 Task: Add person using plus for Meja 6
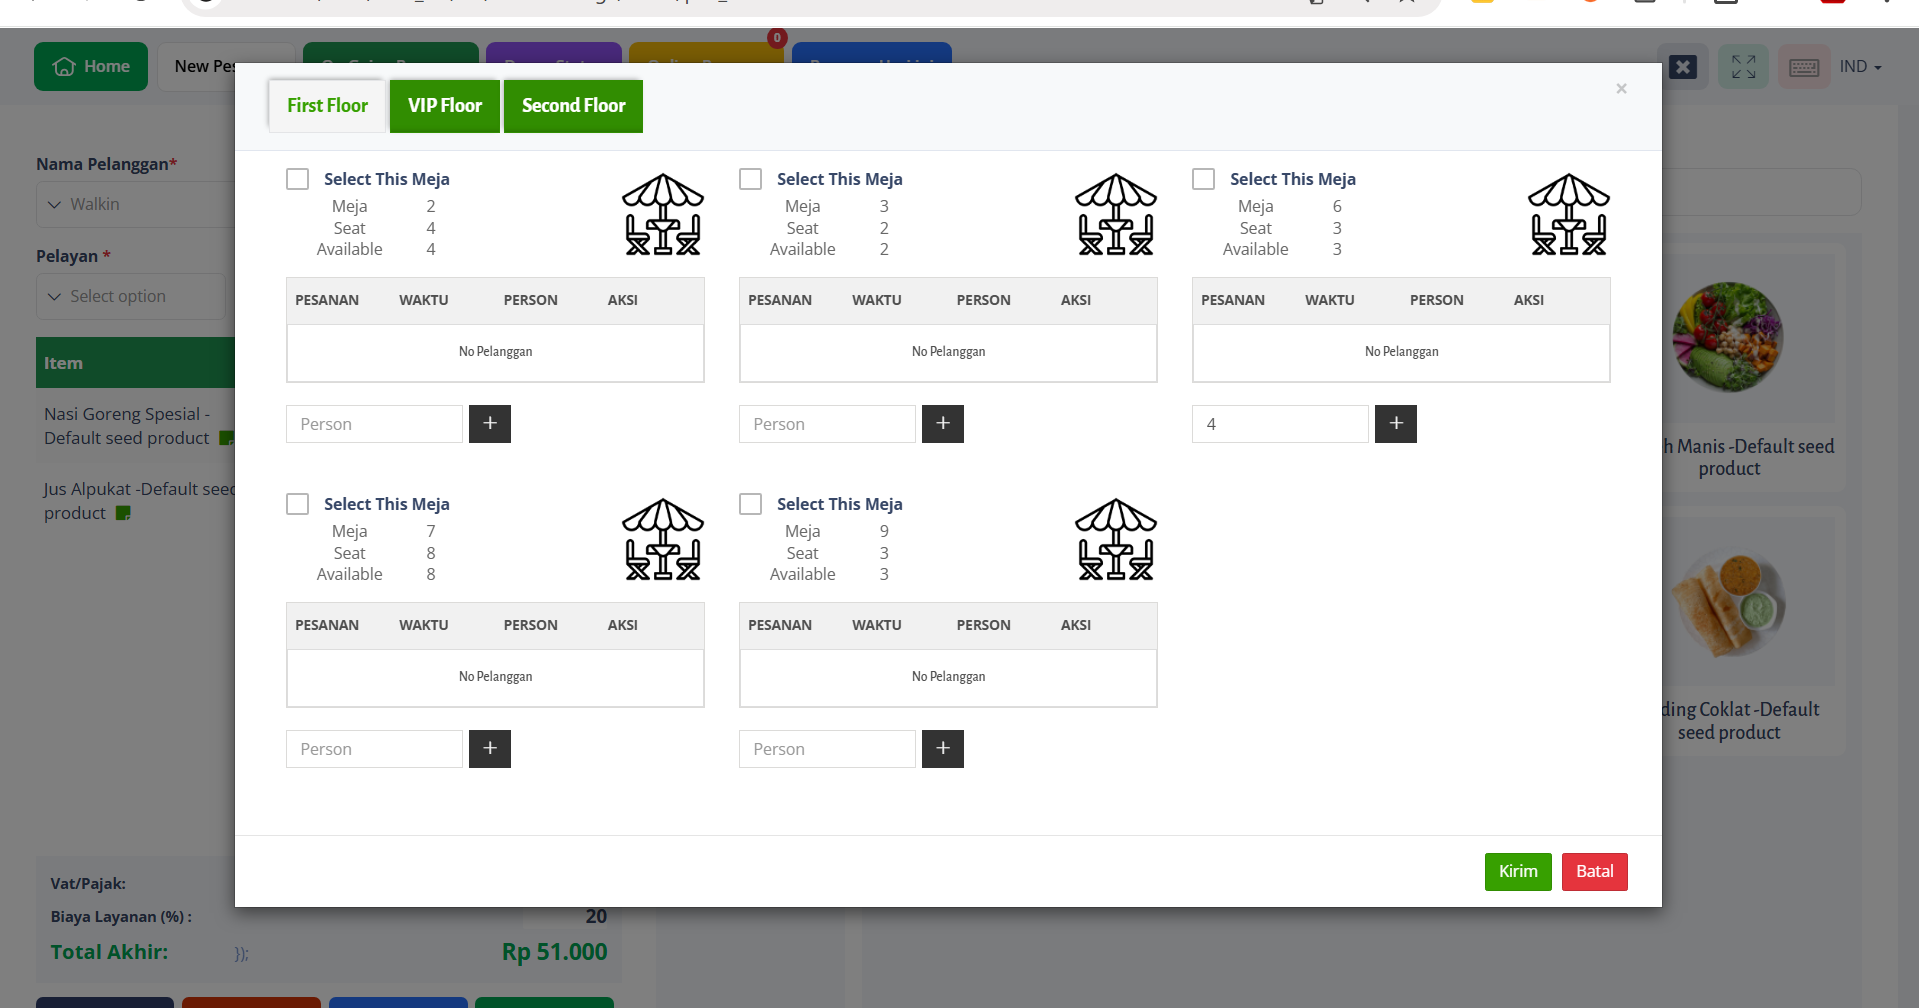1395,424
